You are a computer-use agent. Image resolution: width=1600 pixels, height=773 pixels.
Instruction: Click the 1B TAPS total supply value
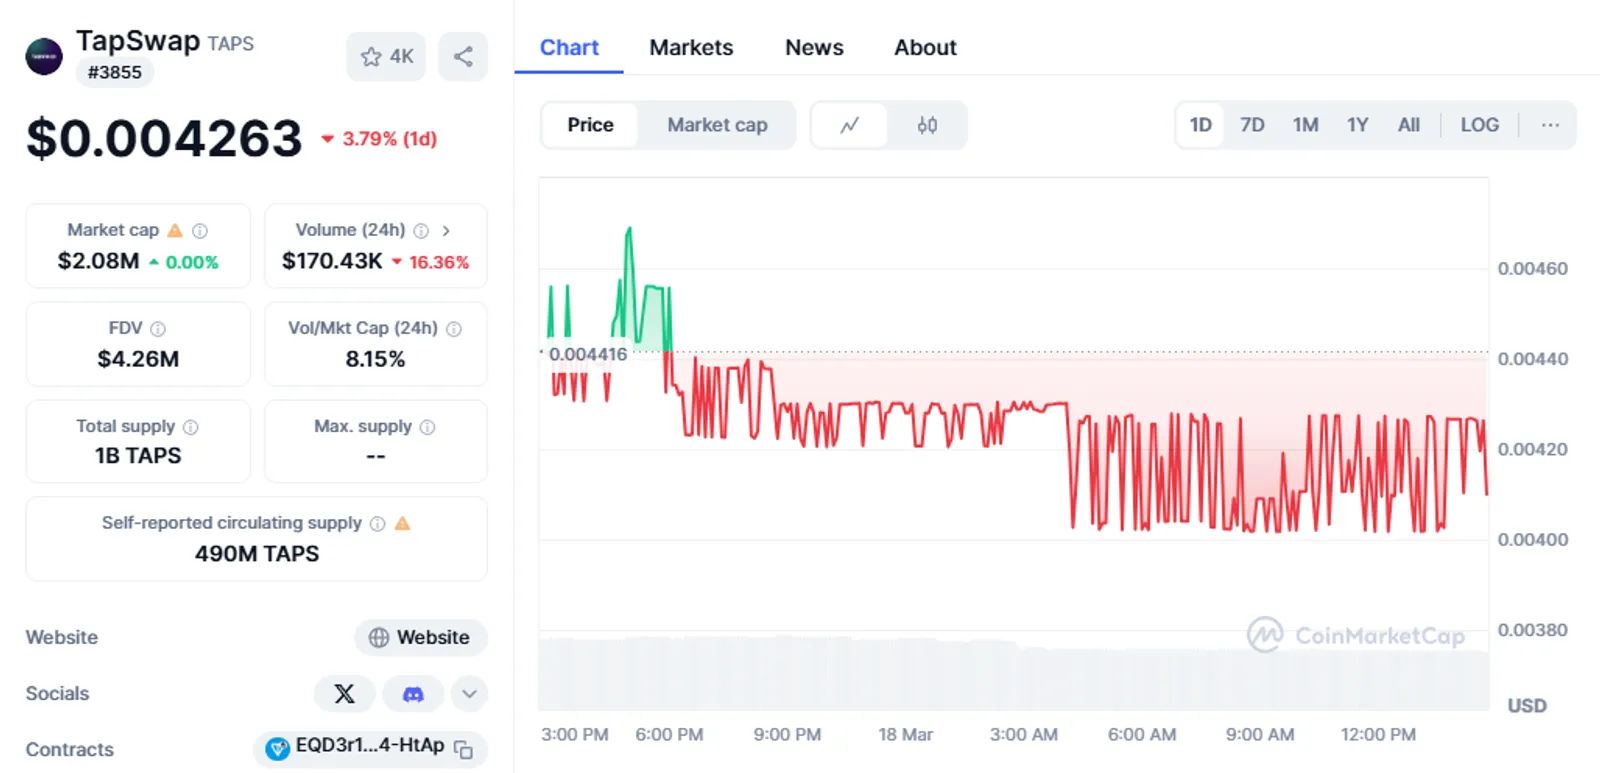pos(138,456)
